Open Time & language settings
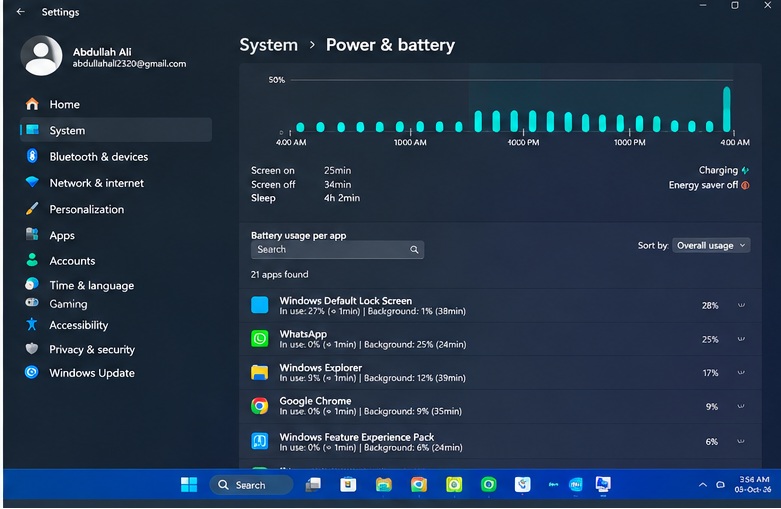This screenshot has height=509, width=781. pos(116,285)
